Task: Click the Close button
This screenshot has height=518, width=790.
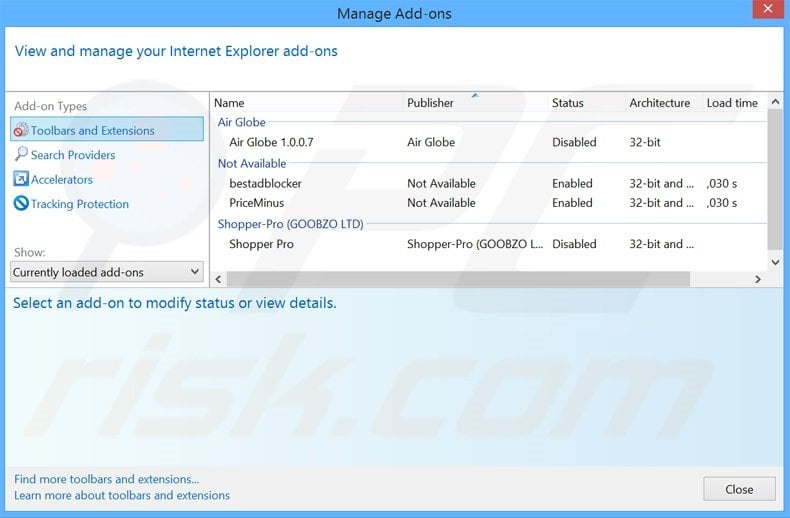Action: 739,489
